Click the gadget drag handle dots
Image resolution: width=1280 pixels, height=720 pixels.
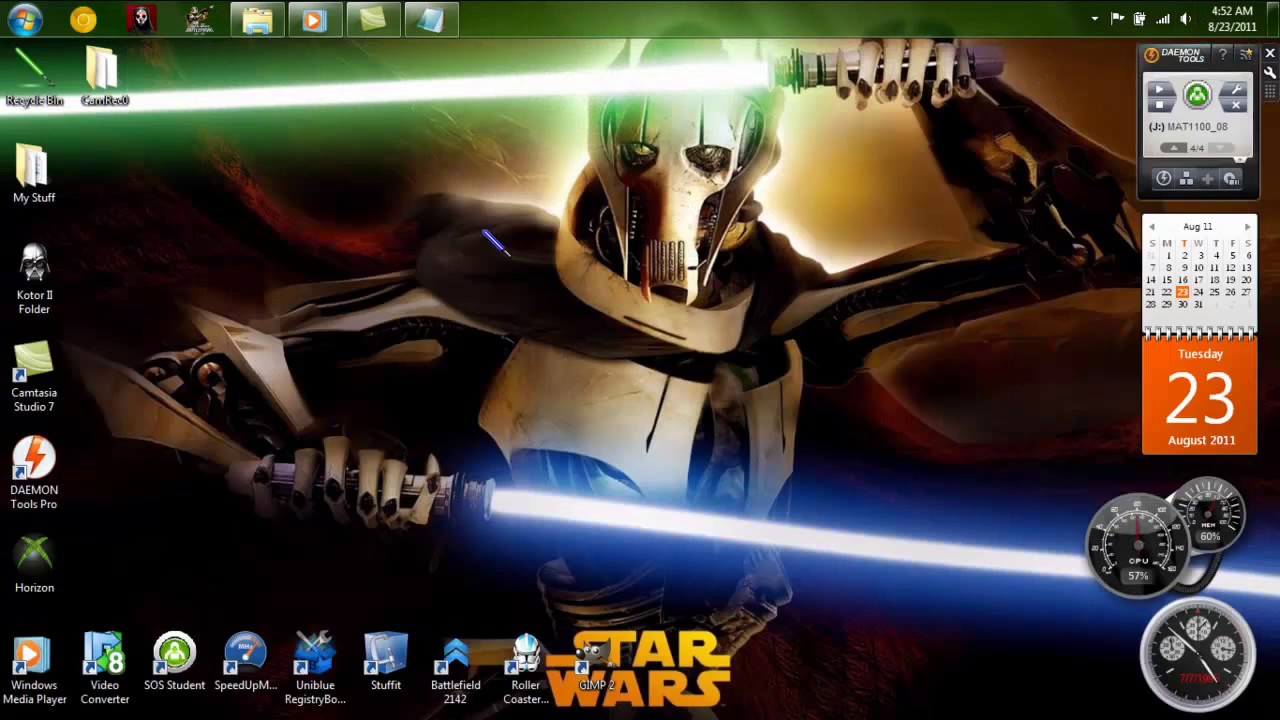1270,89
